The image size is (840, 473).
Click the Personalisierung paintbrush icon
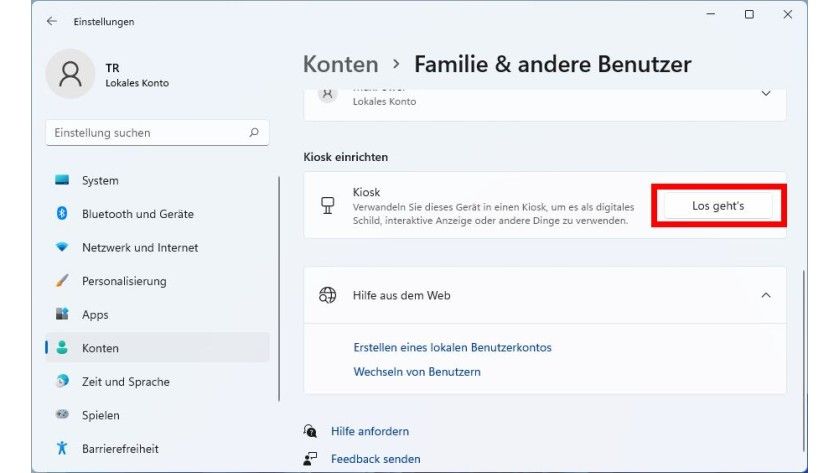(x=62, y=281)
